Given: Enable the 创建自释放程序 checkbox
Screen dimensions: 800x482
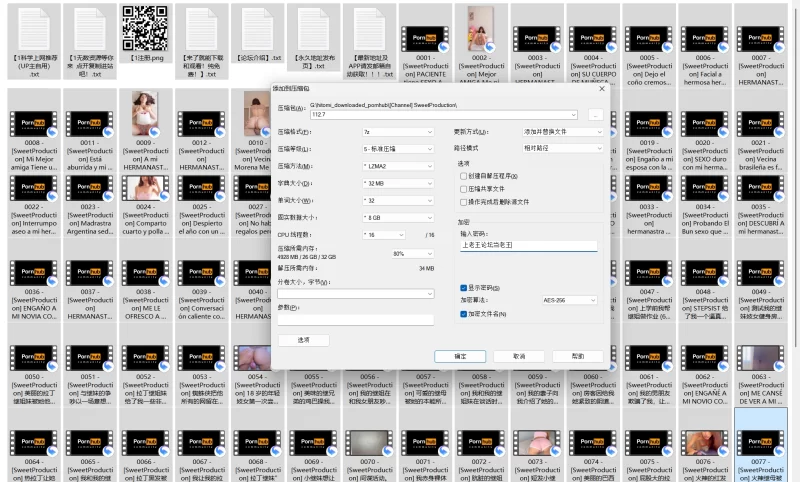Looking at the screenshot, I should 463,176.
